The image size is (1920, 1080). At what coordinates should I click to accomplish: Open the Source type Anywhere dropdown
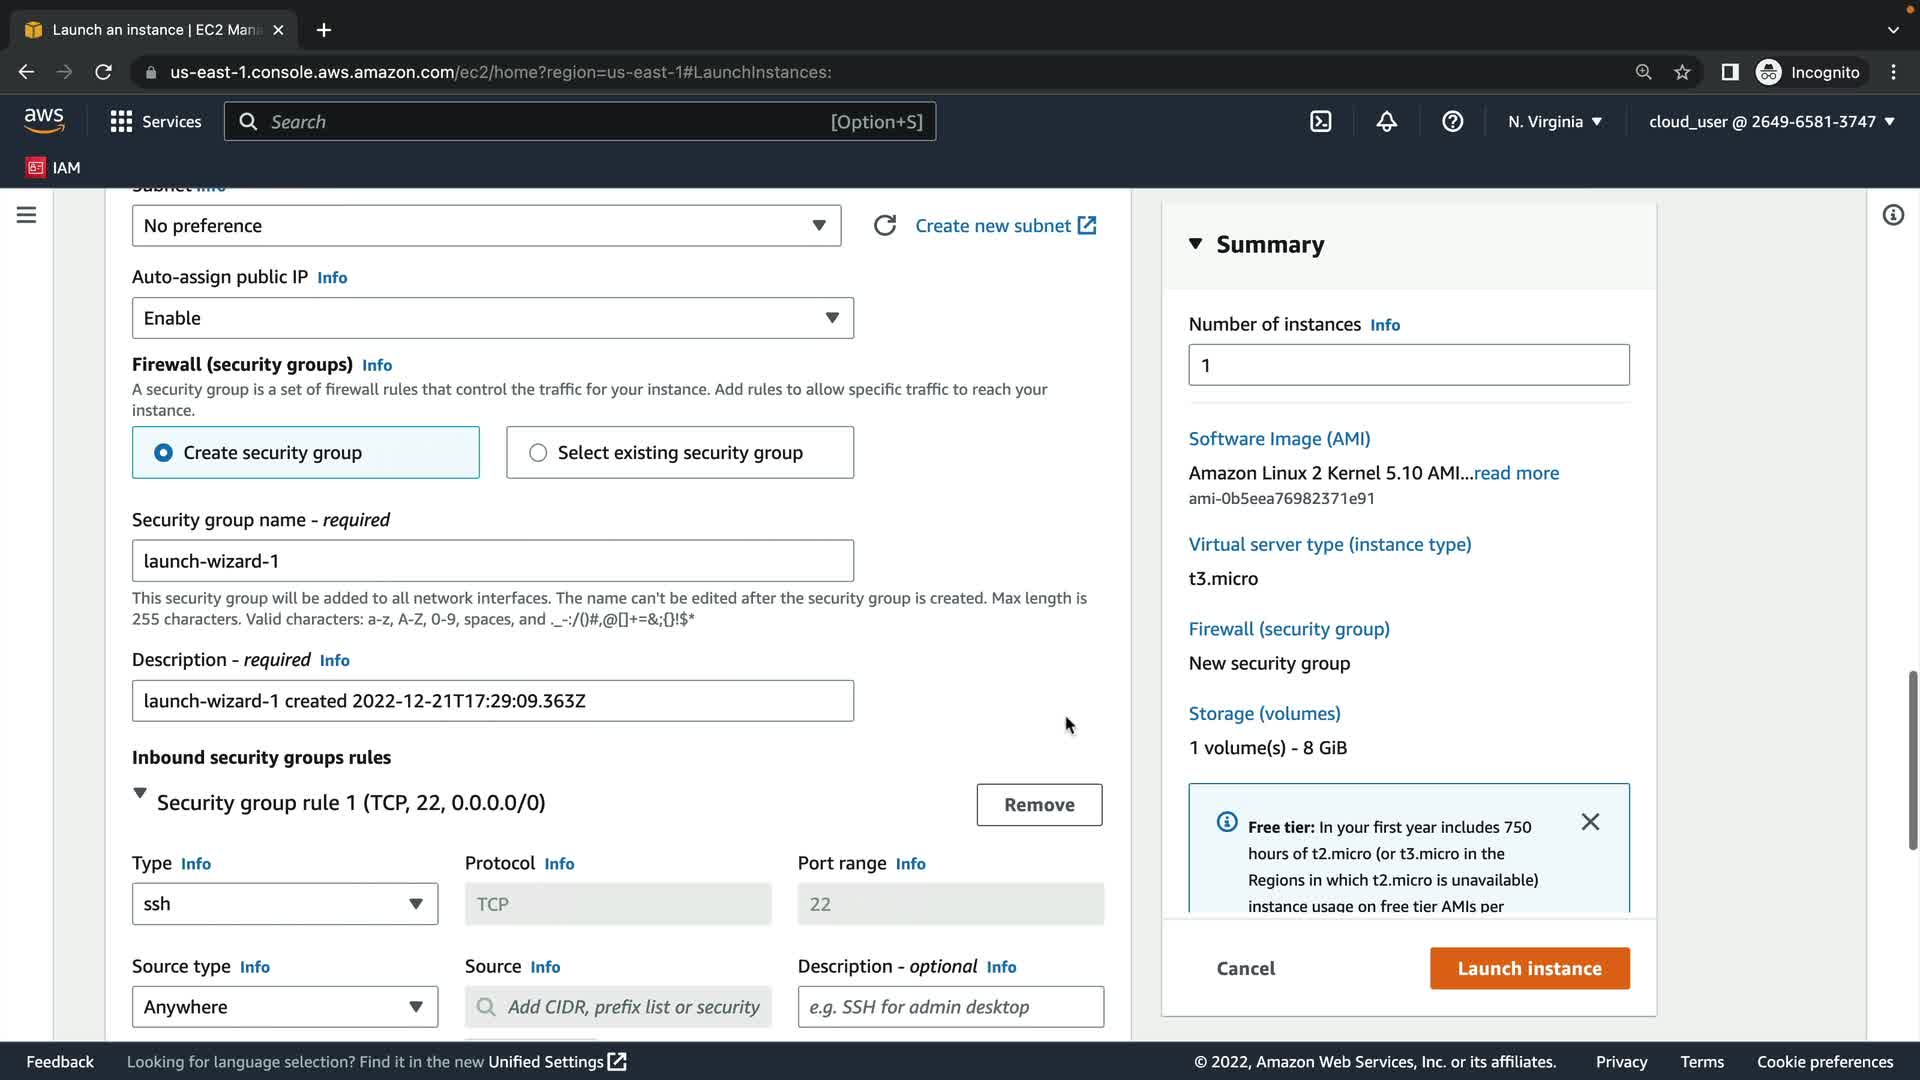[285, 1007]
